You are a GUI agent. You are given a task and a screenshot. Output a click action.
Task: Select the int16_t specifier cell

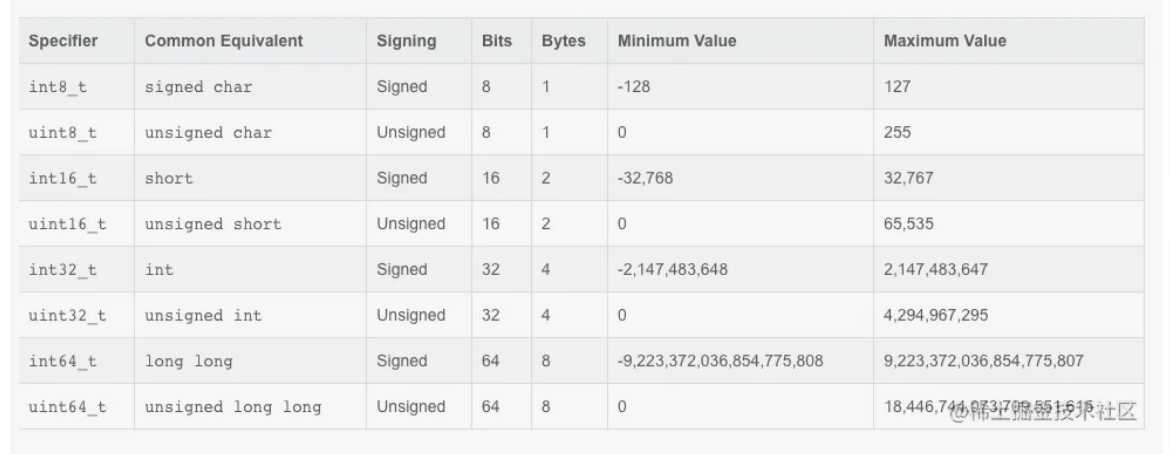pos(62,178)
